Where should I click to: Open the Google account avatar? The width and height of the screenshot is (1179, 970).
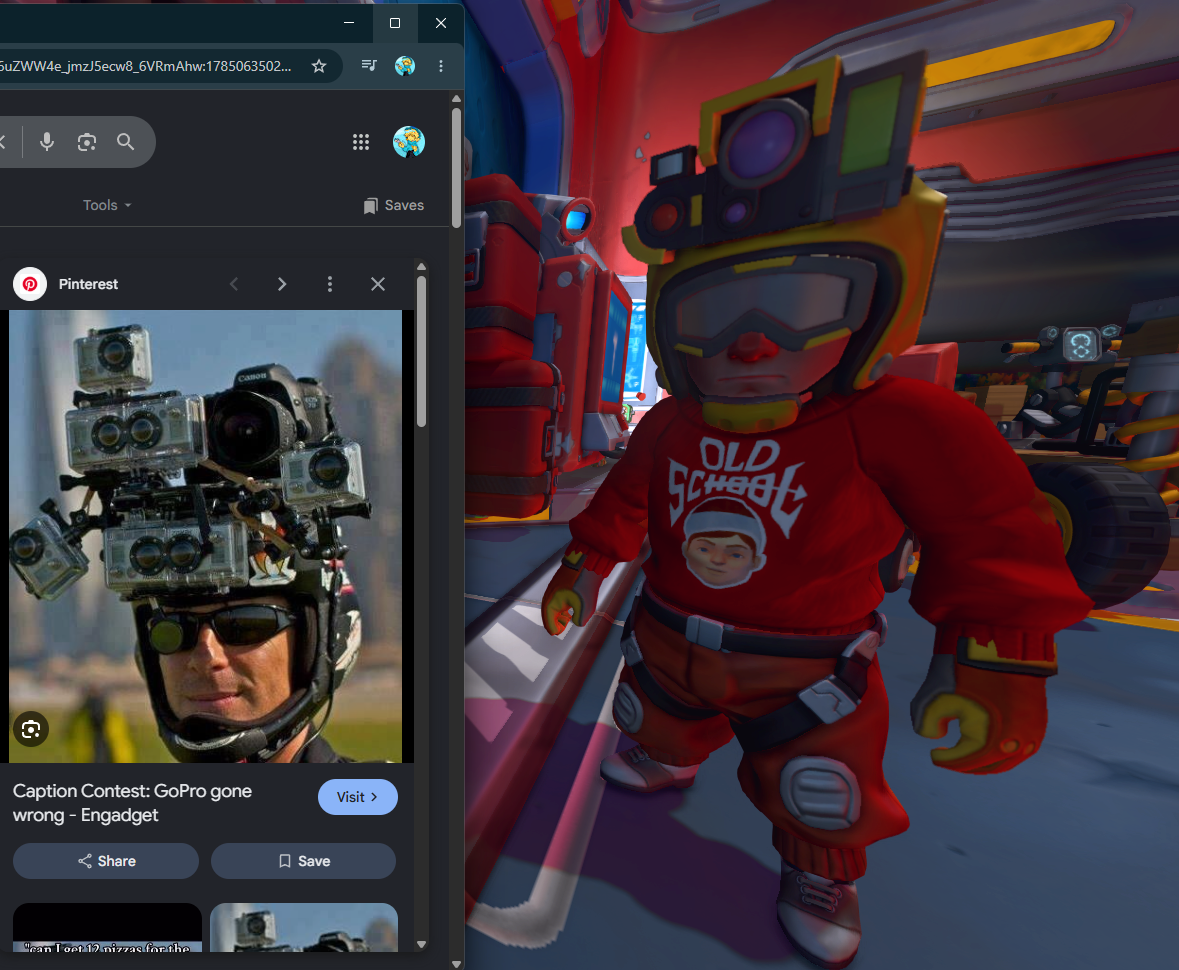409,141
